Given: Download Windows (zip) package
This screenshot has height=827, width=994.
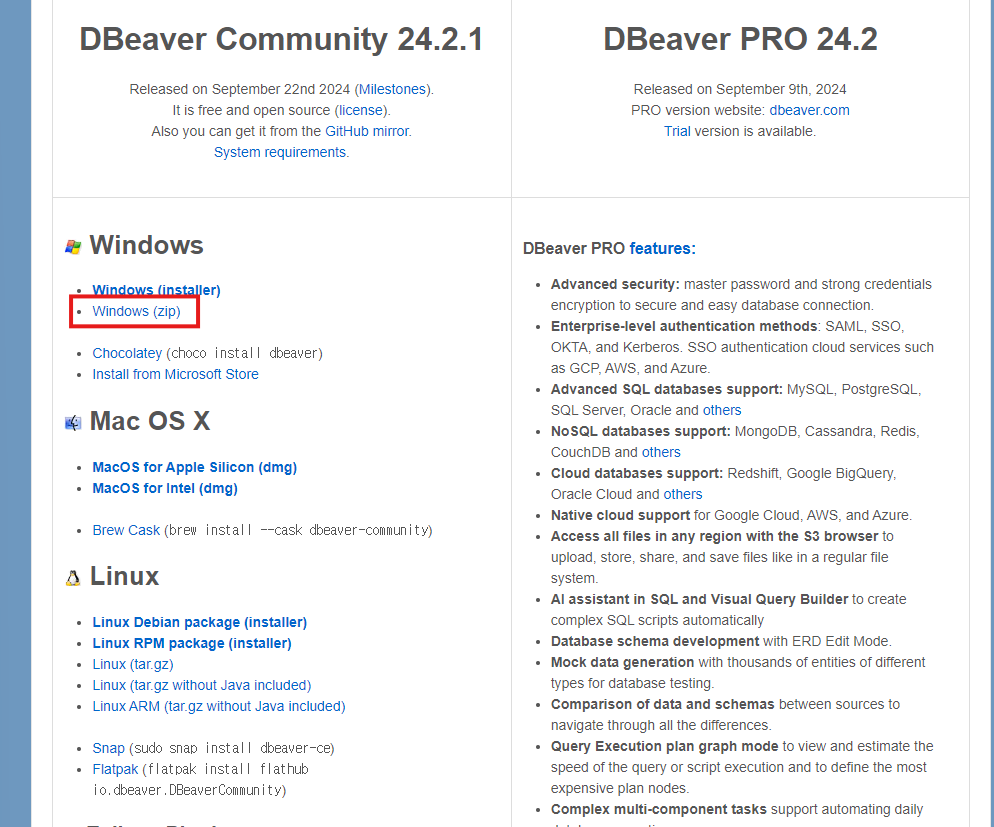Looking at the screenshot, I should [x=136, y=311].
